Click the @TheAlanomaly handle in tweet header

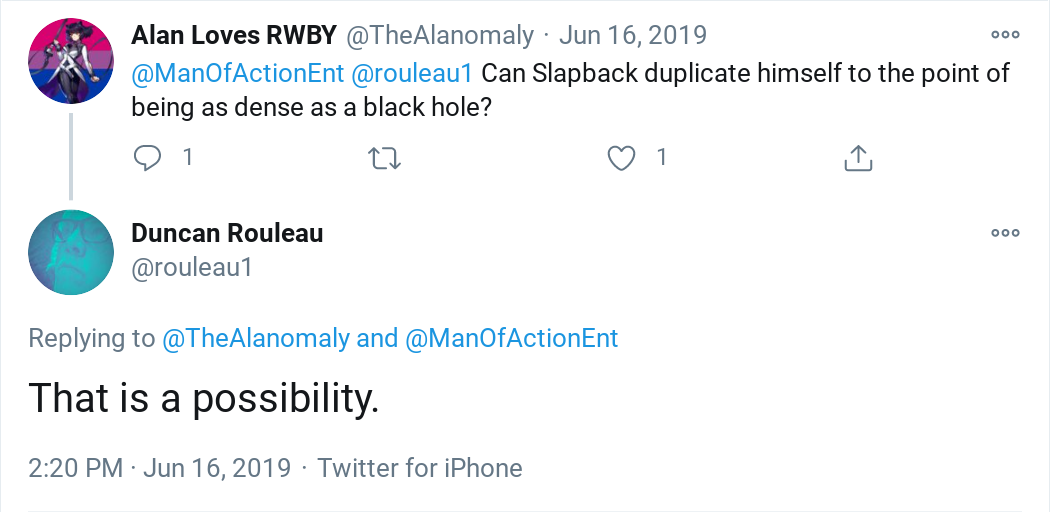pos(440,35)
